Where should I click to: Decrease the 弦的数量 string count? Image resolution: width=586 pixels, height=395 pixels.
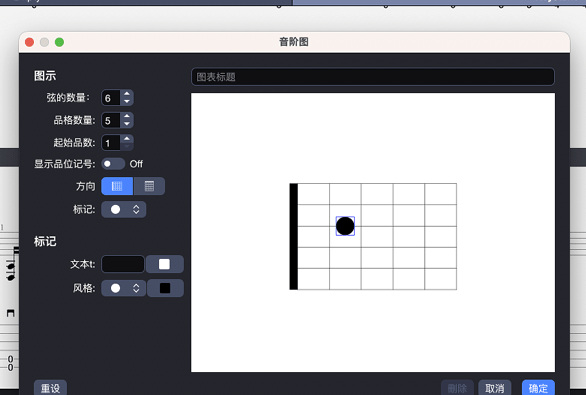pyautogui.click(x=127, y=102)
